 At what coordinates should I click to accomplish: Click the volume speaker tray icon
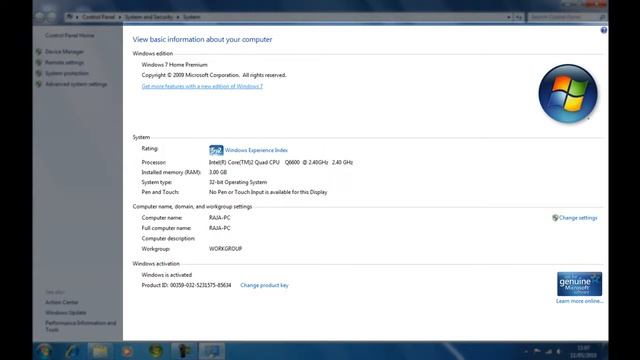[x=559, y=351]
